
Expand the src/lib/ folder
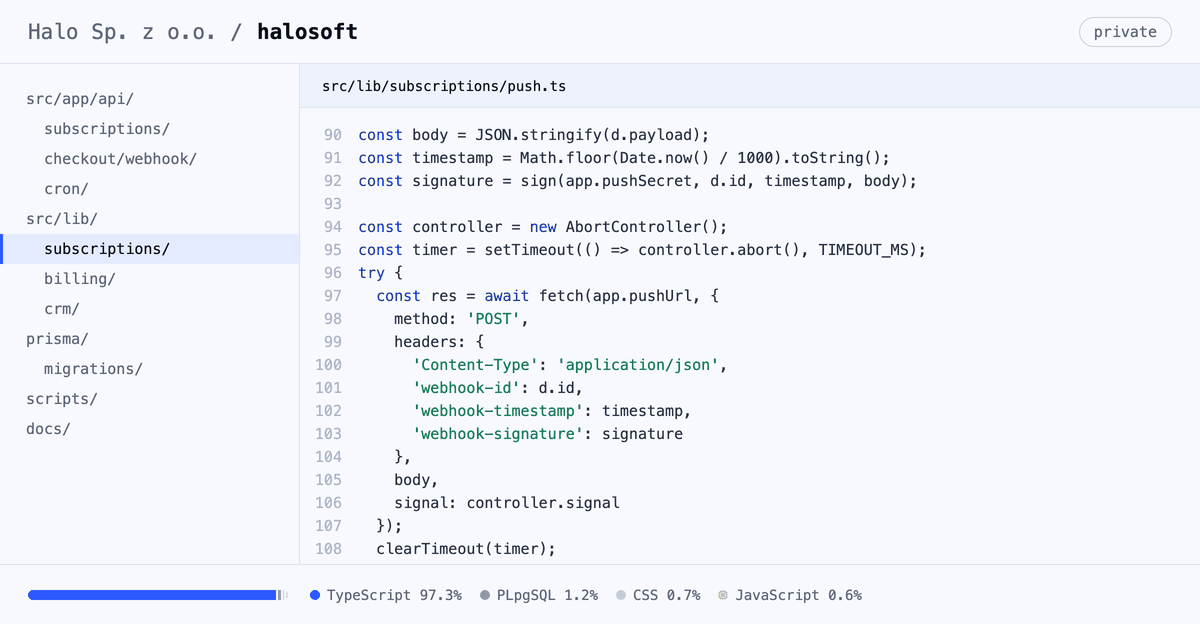click(x=62, y=219)
